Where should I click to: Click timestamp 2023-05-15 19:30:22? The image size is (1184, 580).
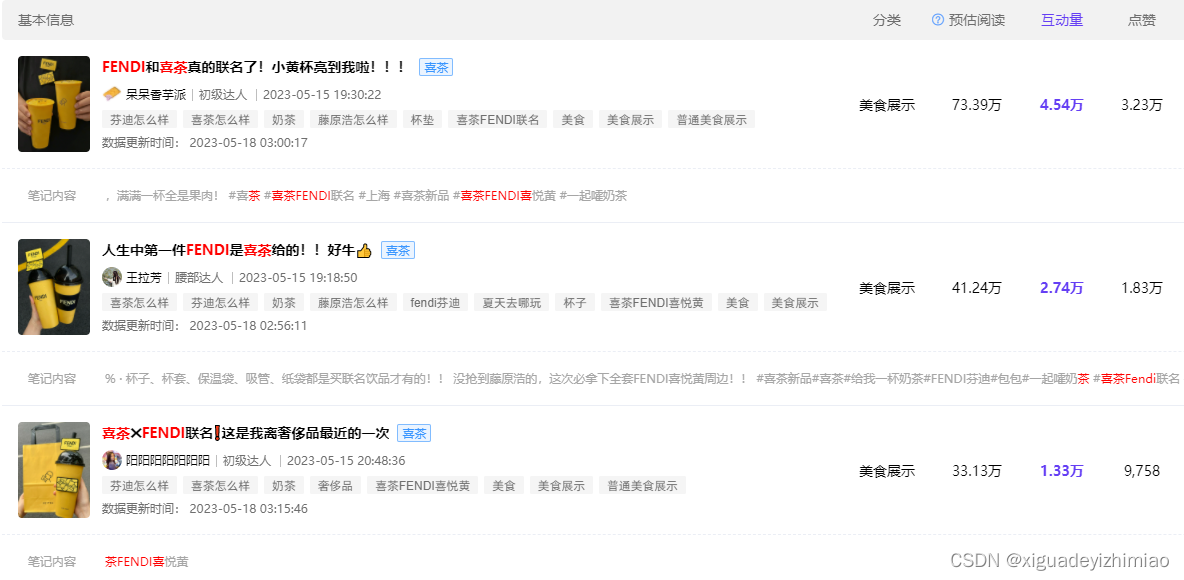tap(322, 94)
